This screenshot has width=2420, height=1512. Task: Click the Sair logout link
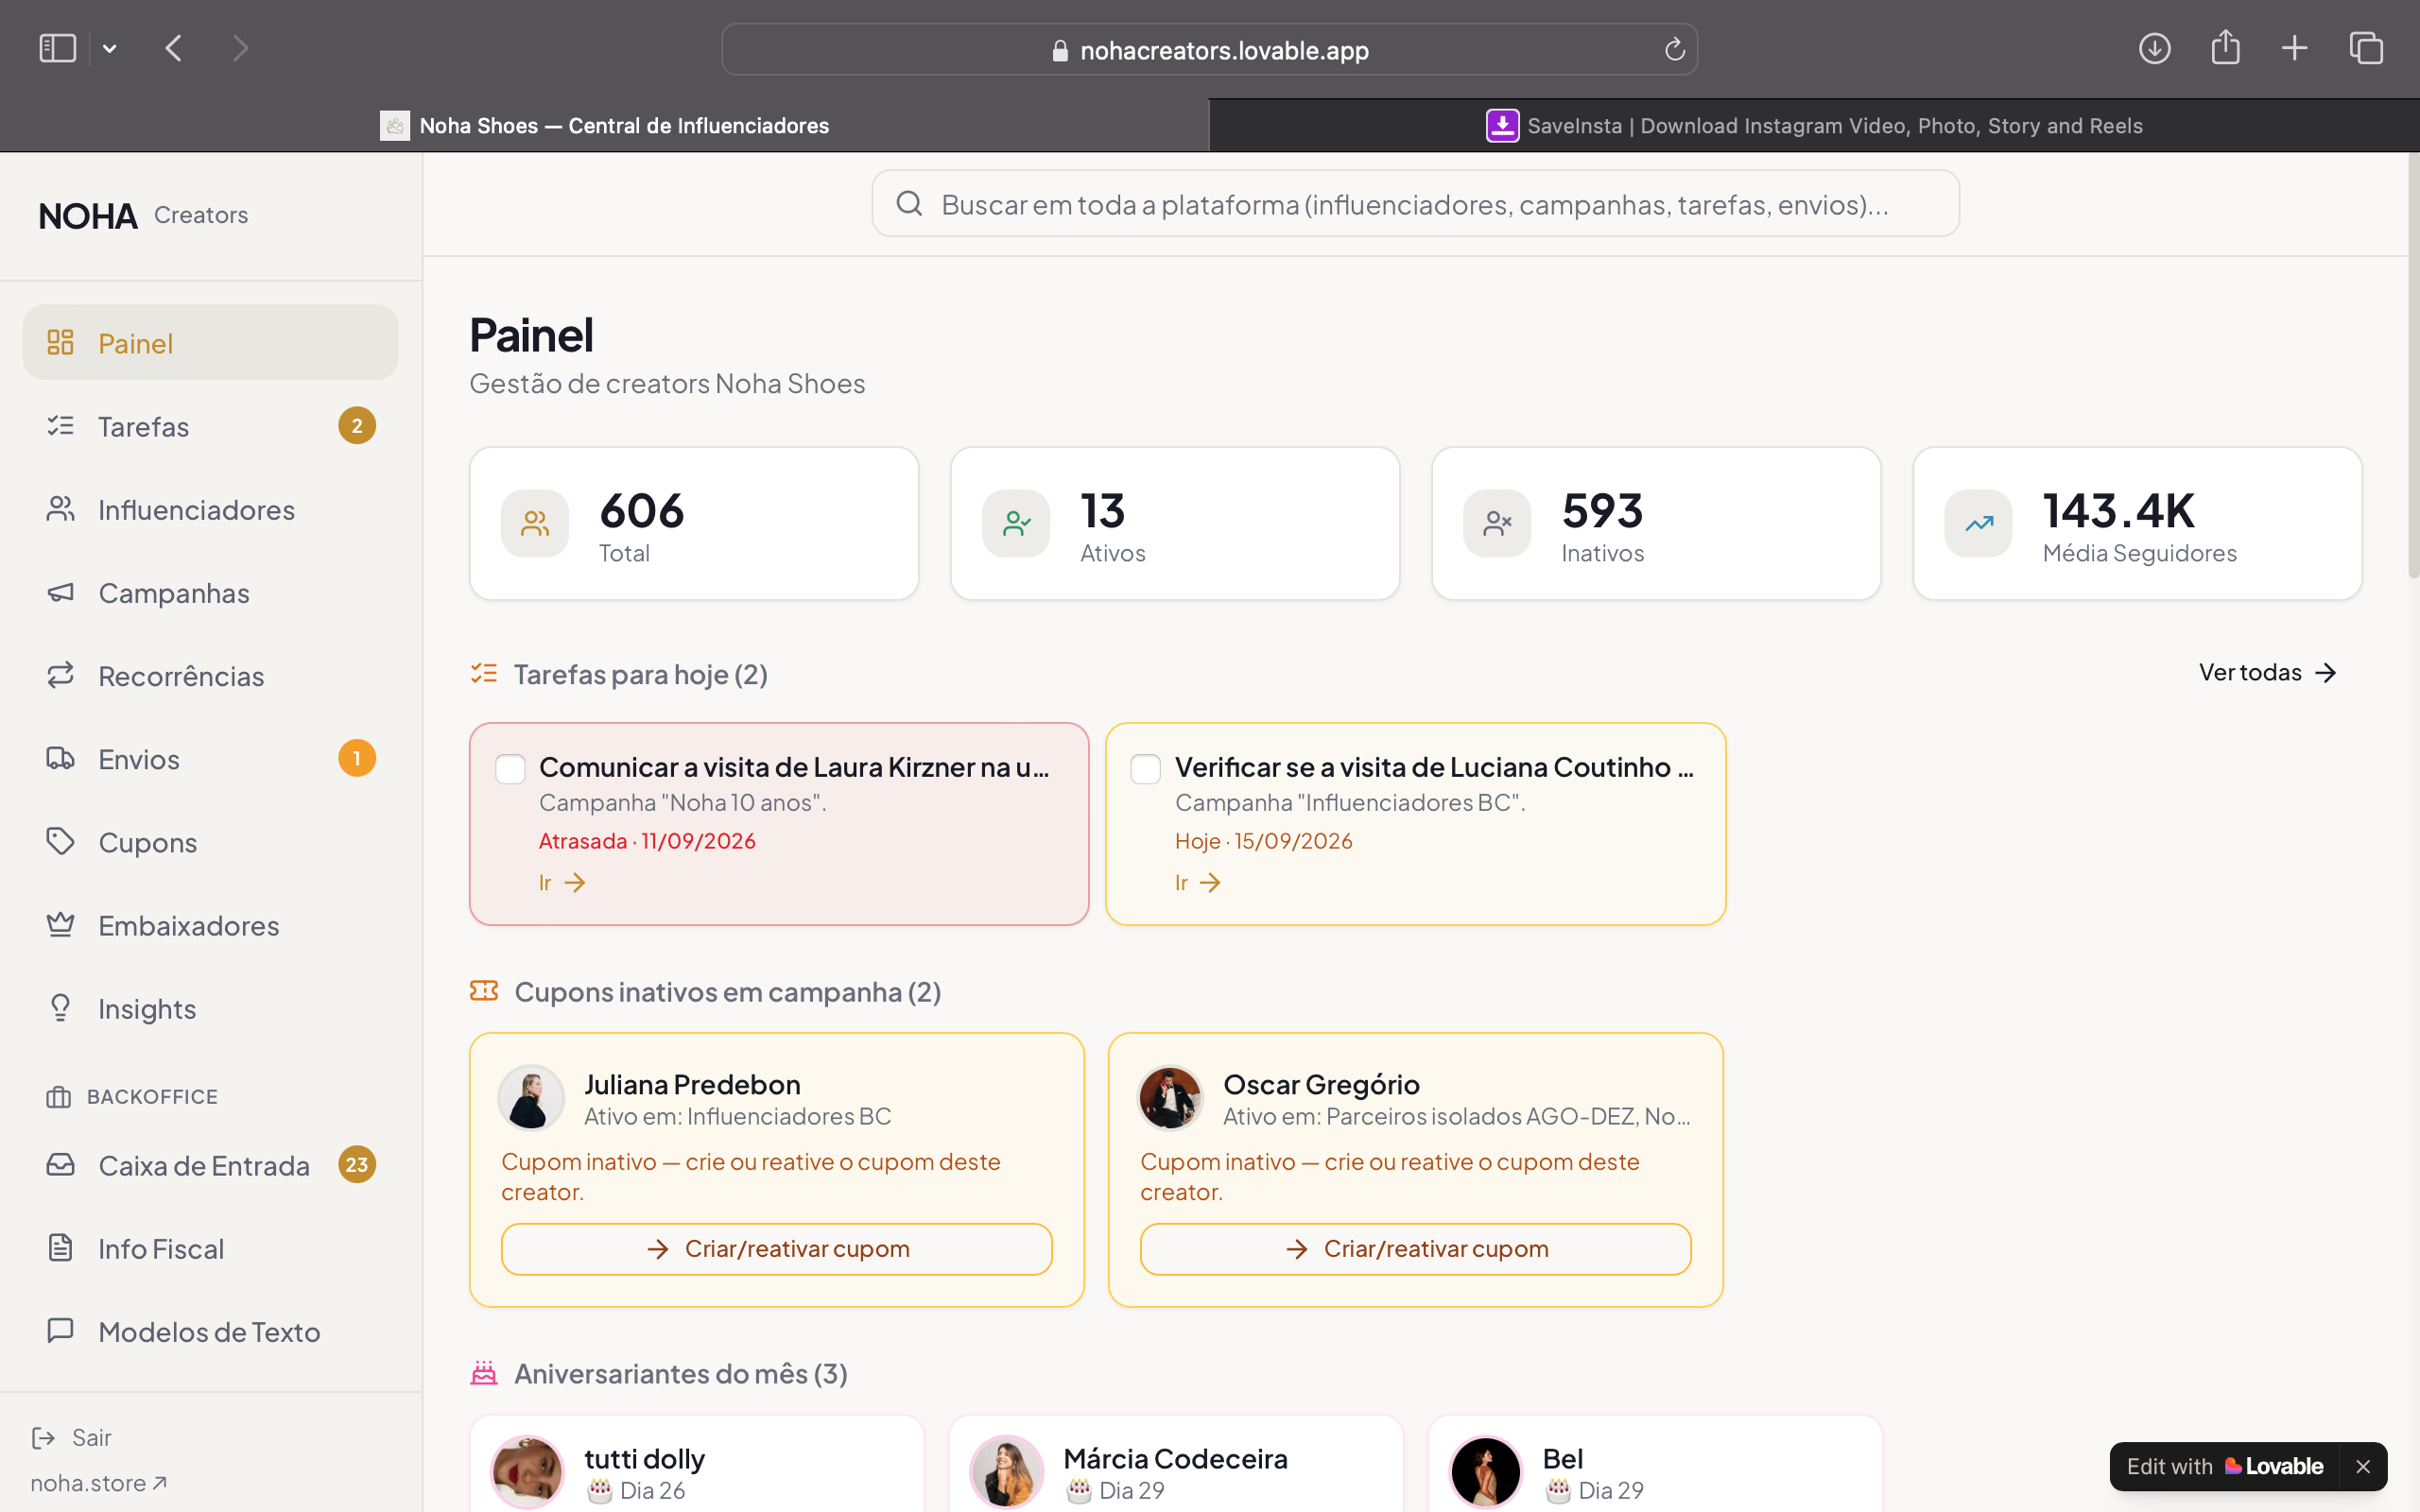coord(72,1437)
